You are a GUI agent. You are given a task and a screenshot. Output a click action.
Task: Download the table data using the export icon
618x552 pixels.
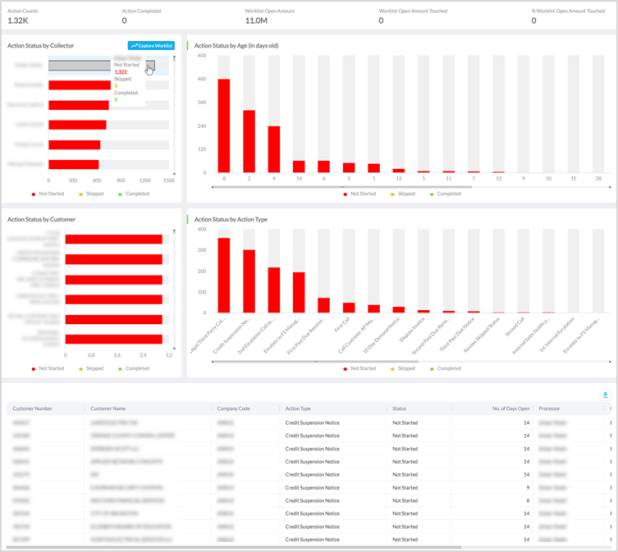(605, 394)
